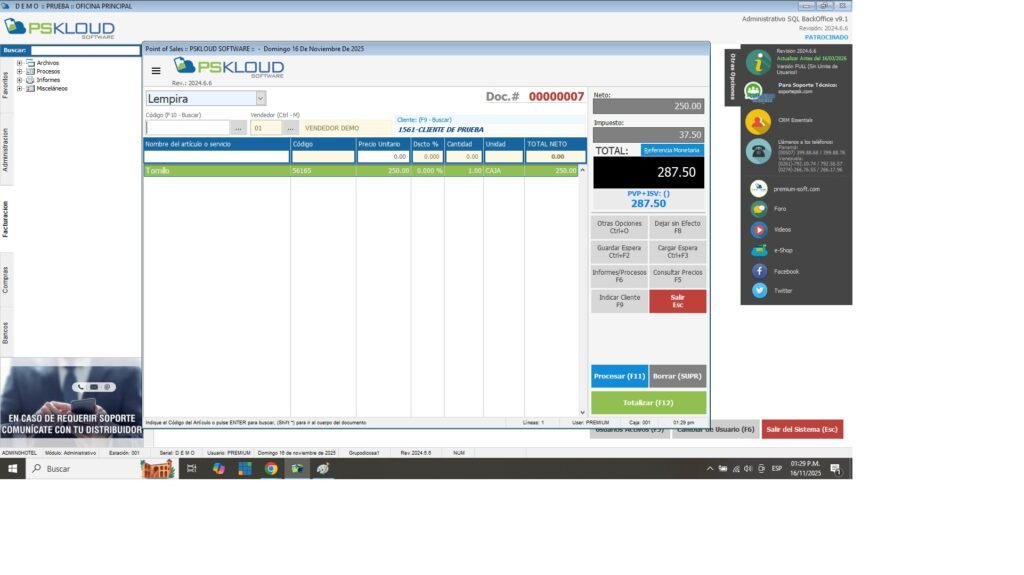Click the Foro forum icon
1024x575 pixels.
[x=759, y=209]
